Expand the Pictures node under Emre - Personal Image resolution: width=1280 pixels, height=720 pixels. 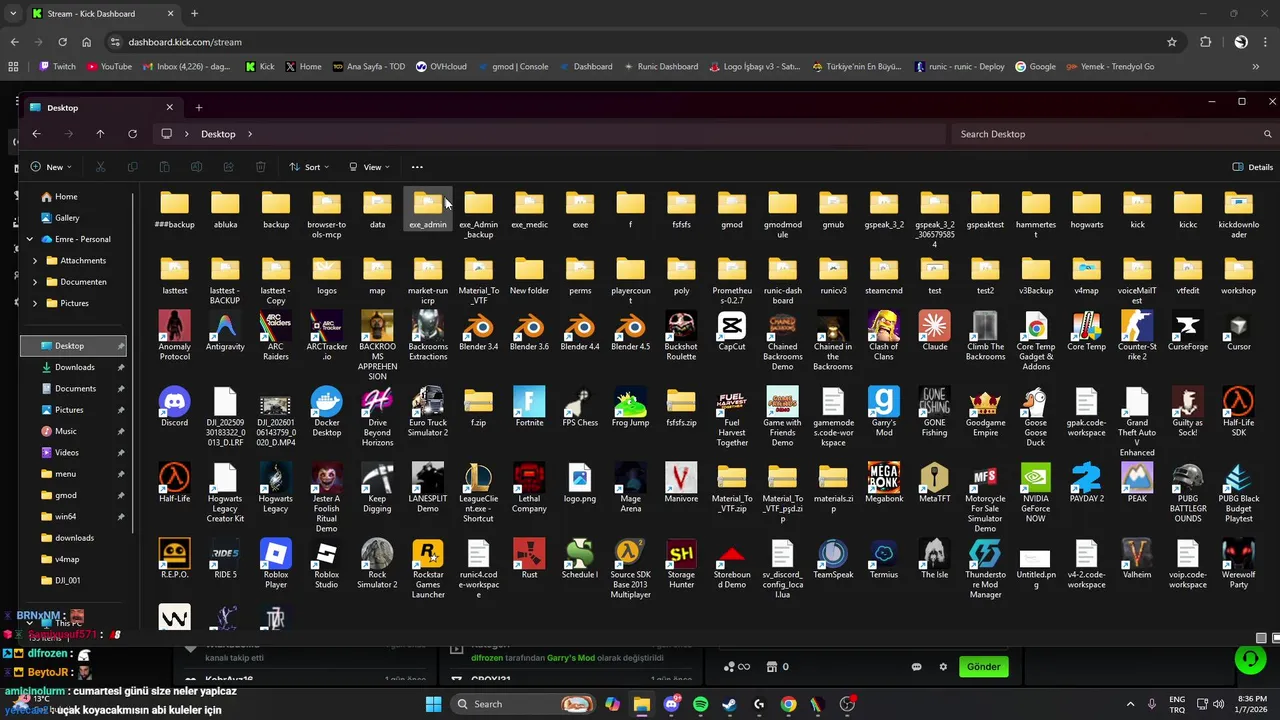point(35,303)
